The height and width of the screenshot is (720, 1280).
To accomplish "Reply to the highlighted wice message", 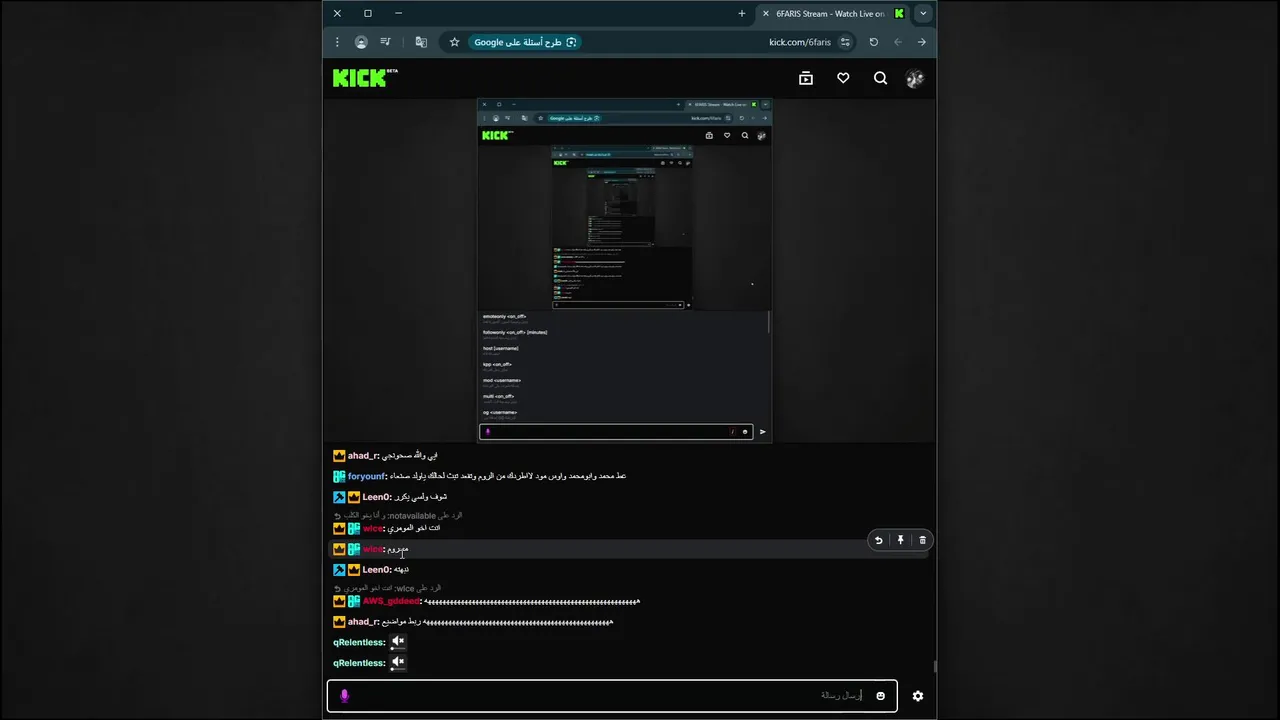I will (878, 540).
